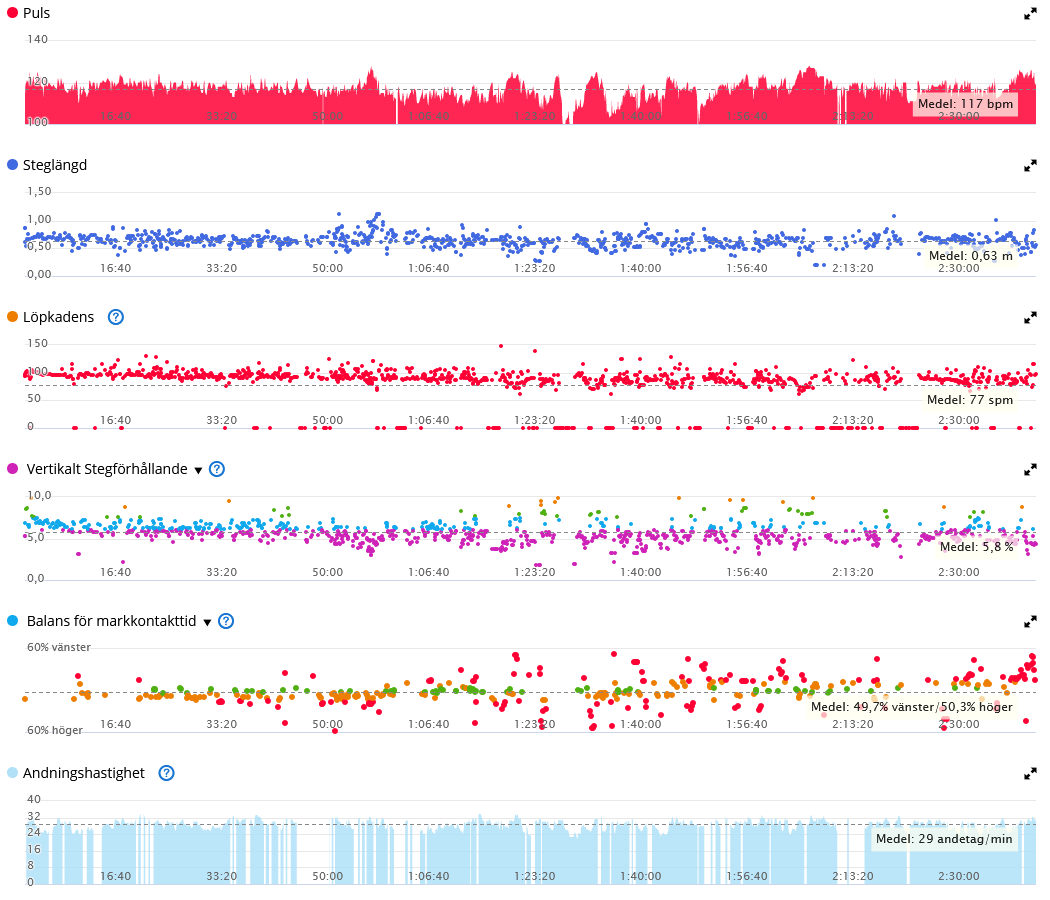Image resolution: width=1050 pixels, height=900 pixels.
Task: Open the Löpkadens chart in expanded view
Action: pyautogui.click(x=1030, y=318)
